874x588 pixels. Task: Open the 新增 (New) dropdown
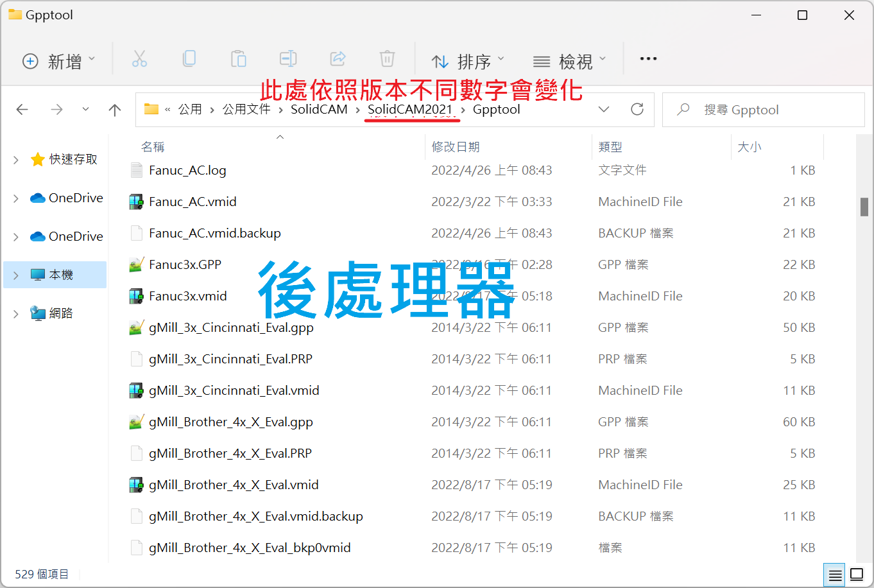point(59,61)
